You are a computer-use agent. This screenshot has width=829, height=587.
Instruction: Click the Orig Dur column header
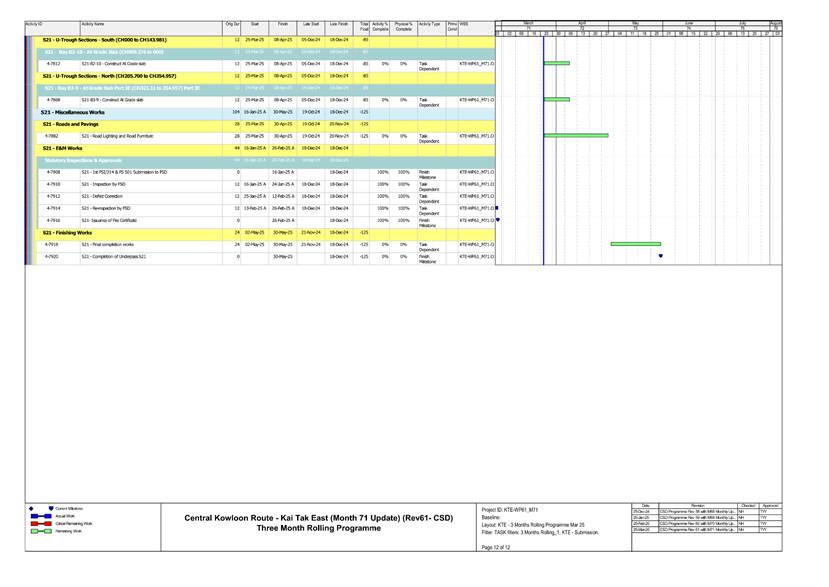[232, 24]
